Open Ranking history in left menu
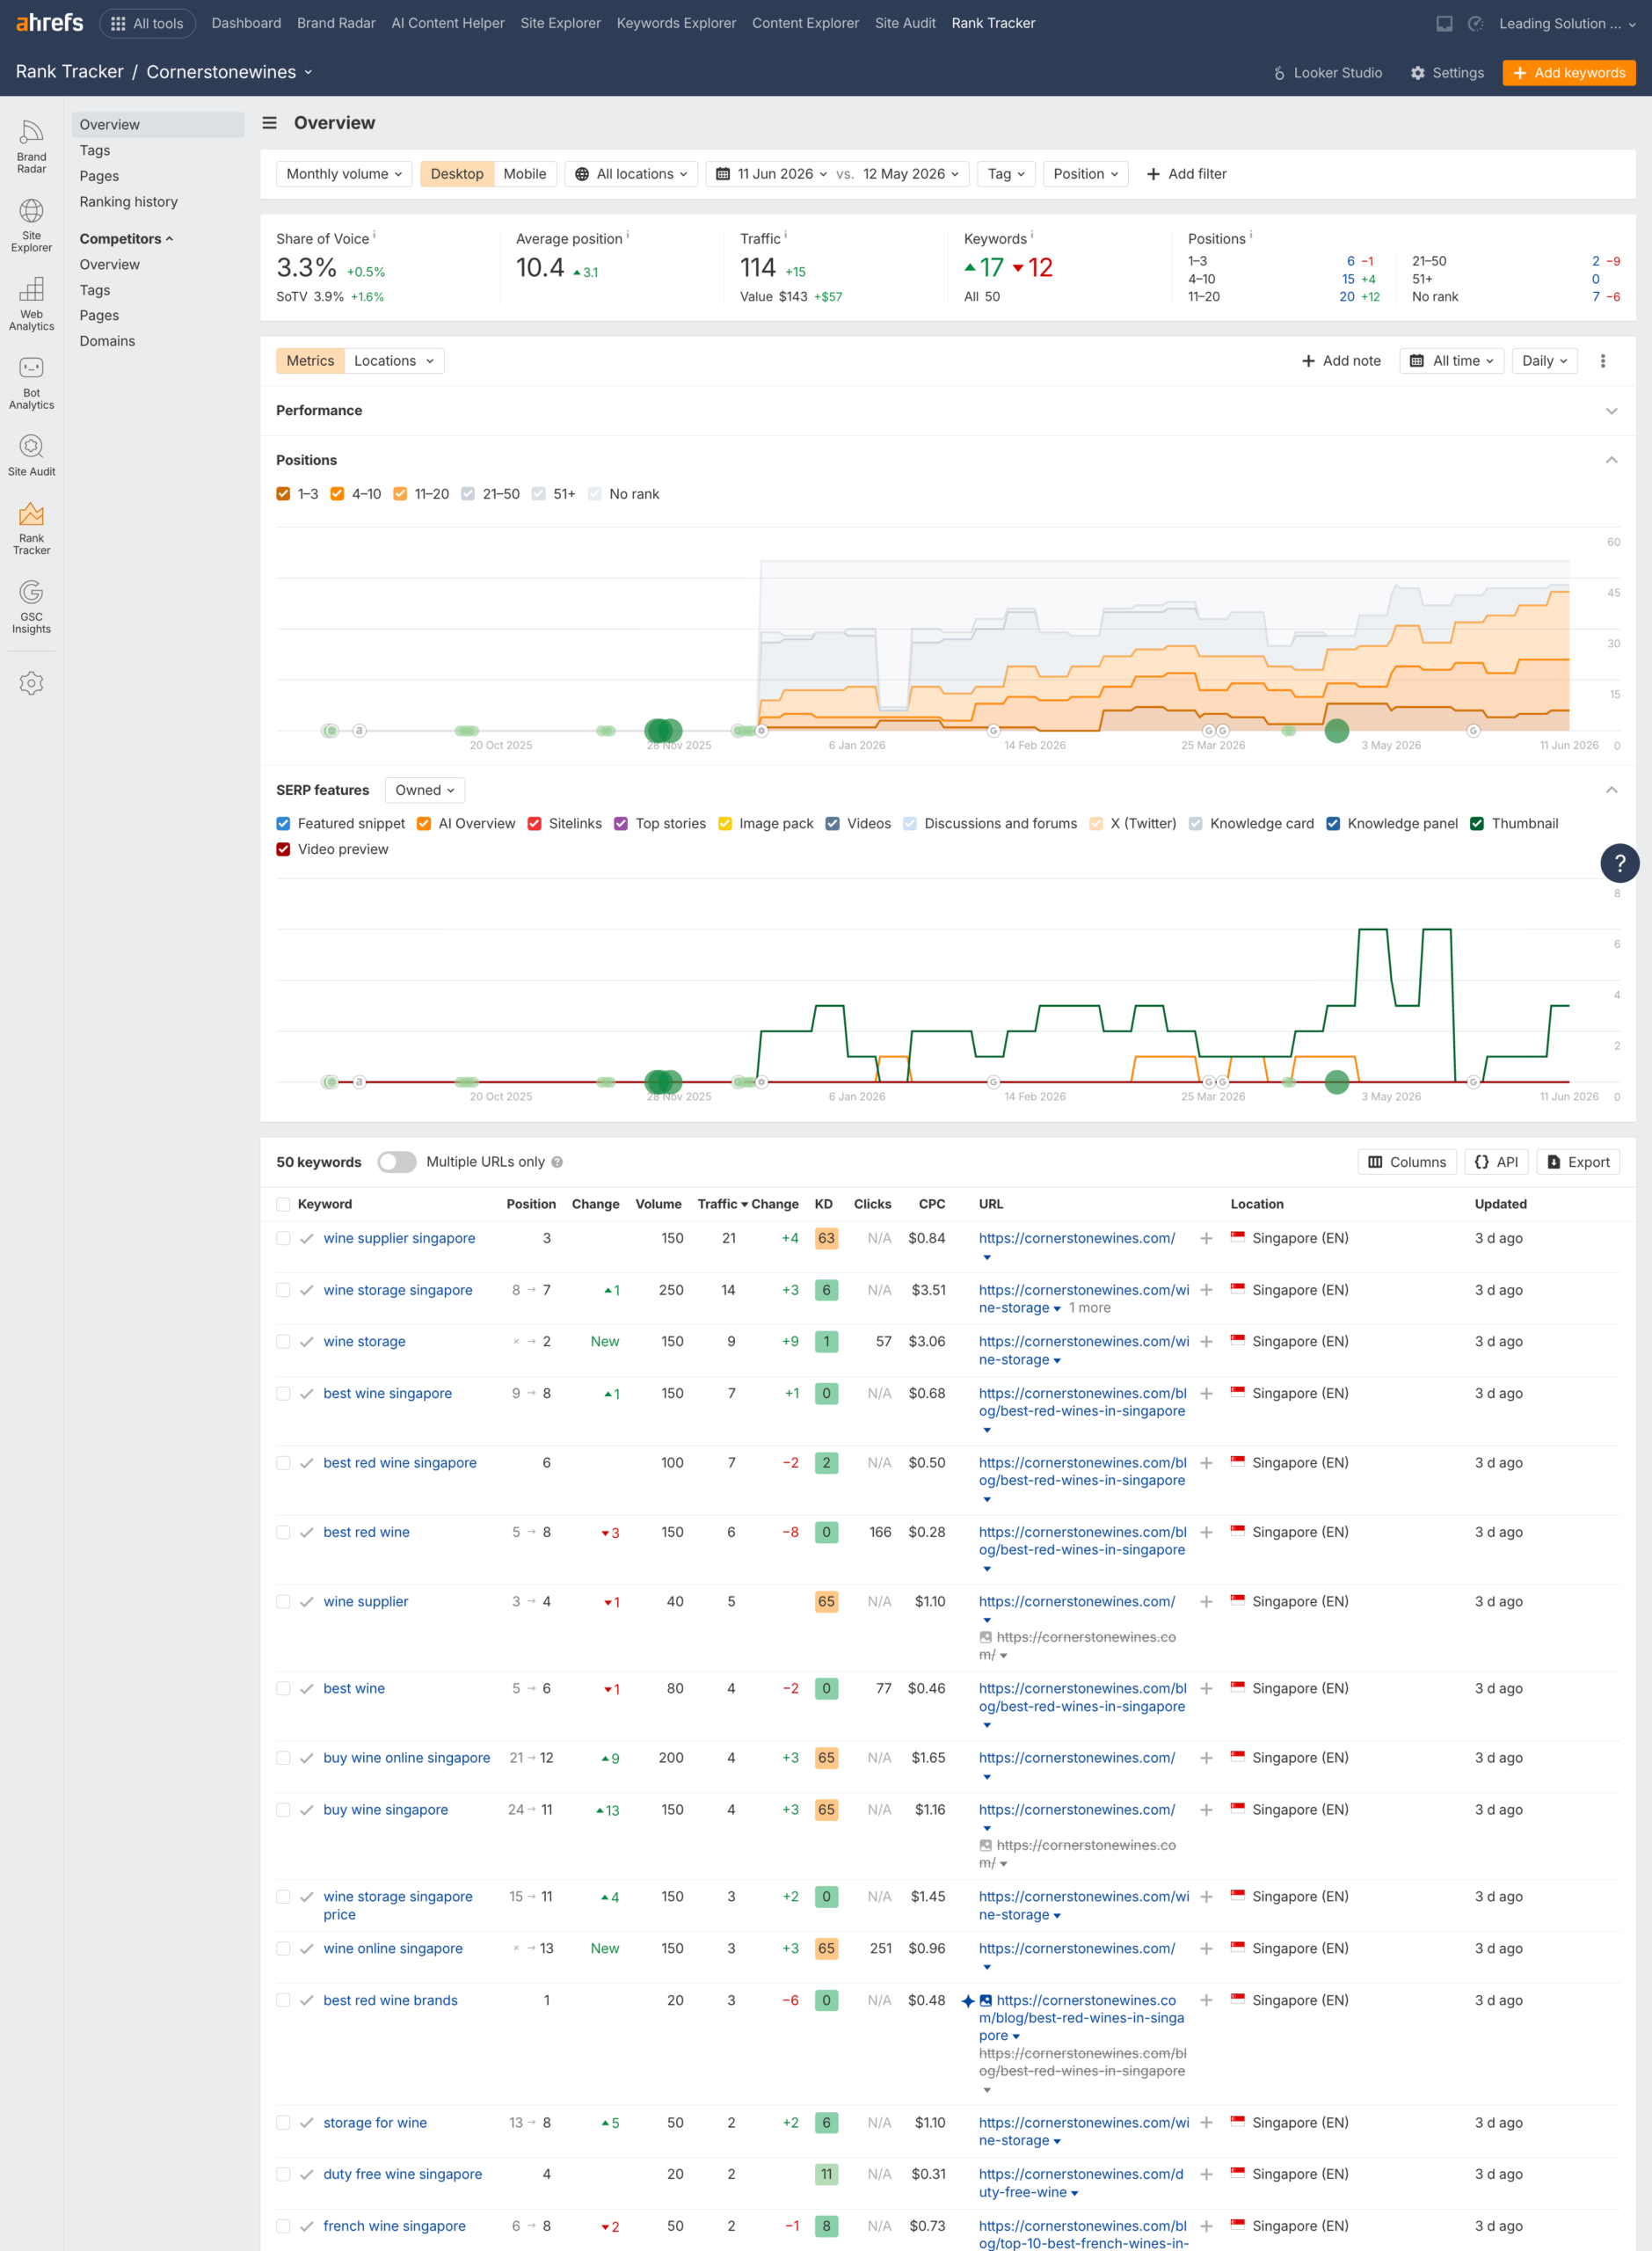Viewport: 1652px width, 2251px height. [x=129, y=202]
